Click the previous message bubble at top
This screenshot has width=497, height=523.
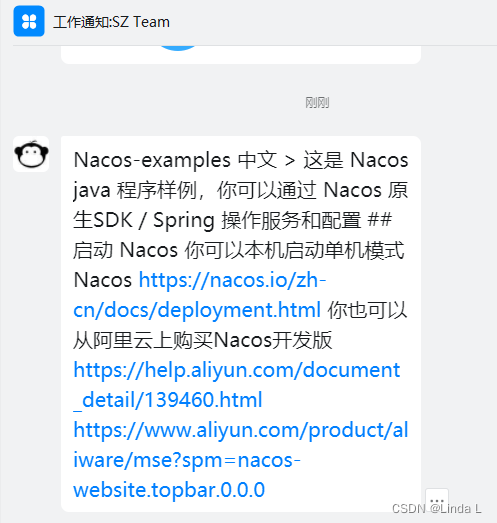240,54
